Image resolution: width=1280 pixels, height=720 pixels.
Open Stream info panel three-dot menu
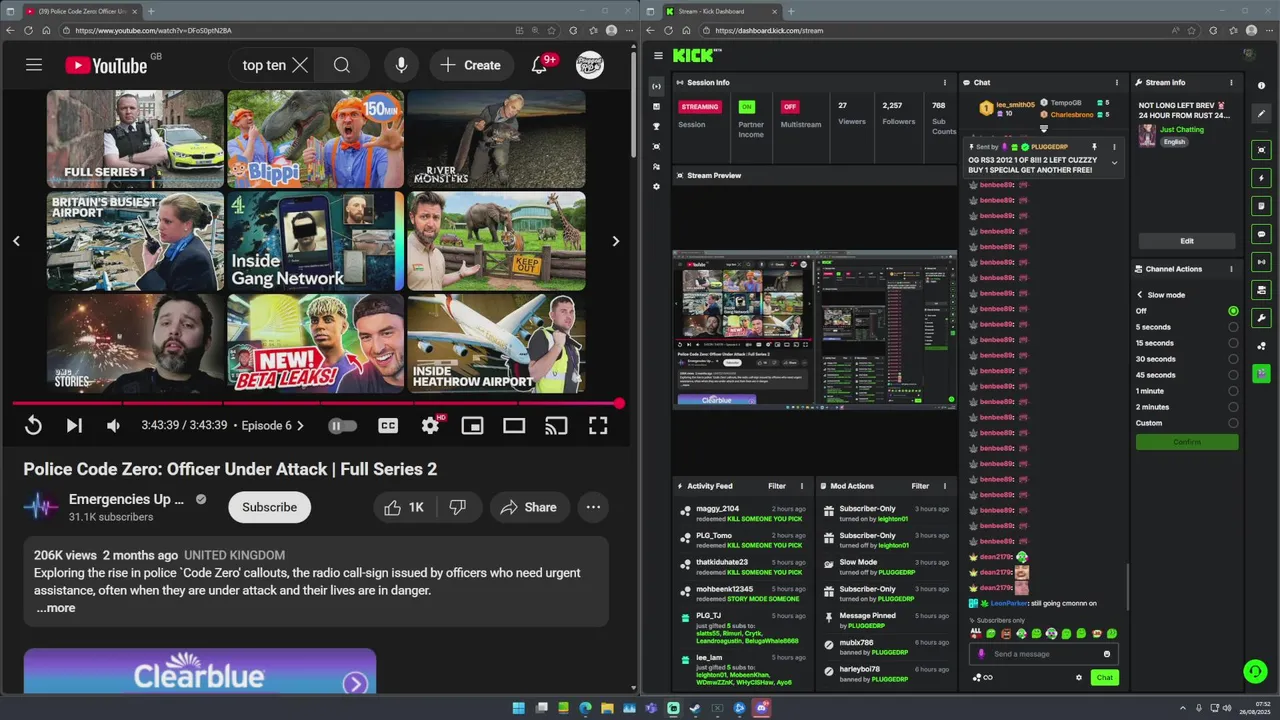1232,83
